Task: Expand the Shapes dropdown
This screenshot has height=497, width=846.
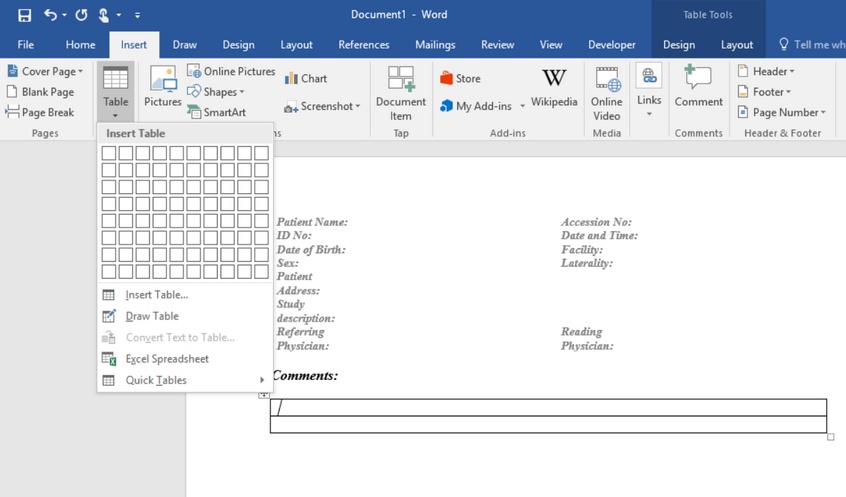Action: pos(216,92)
